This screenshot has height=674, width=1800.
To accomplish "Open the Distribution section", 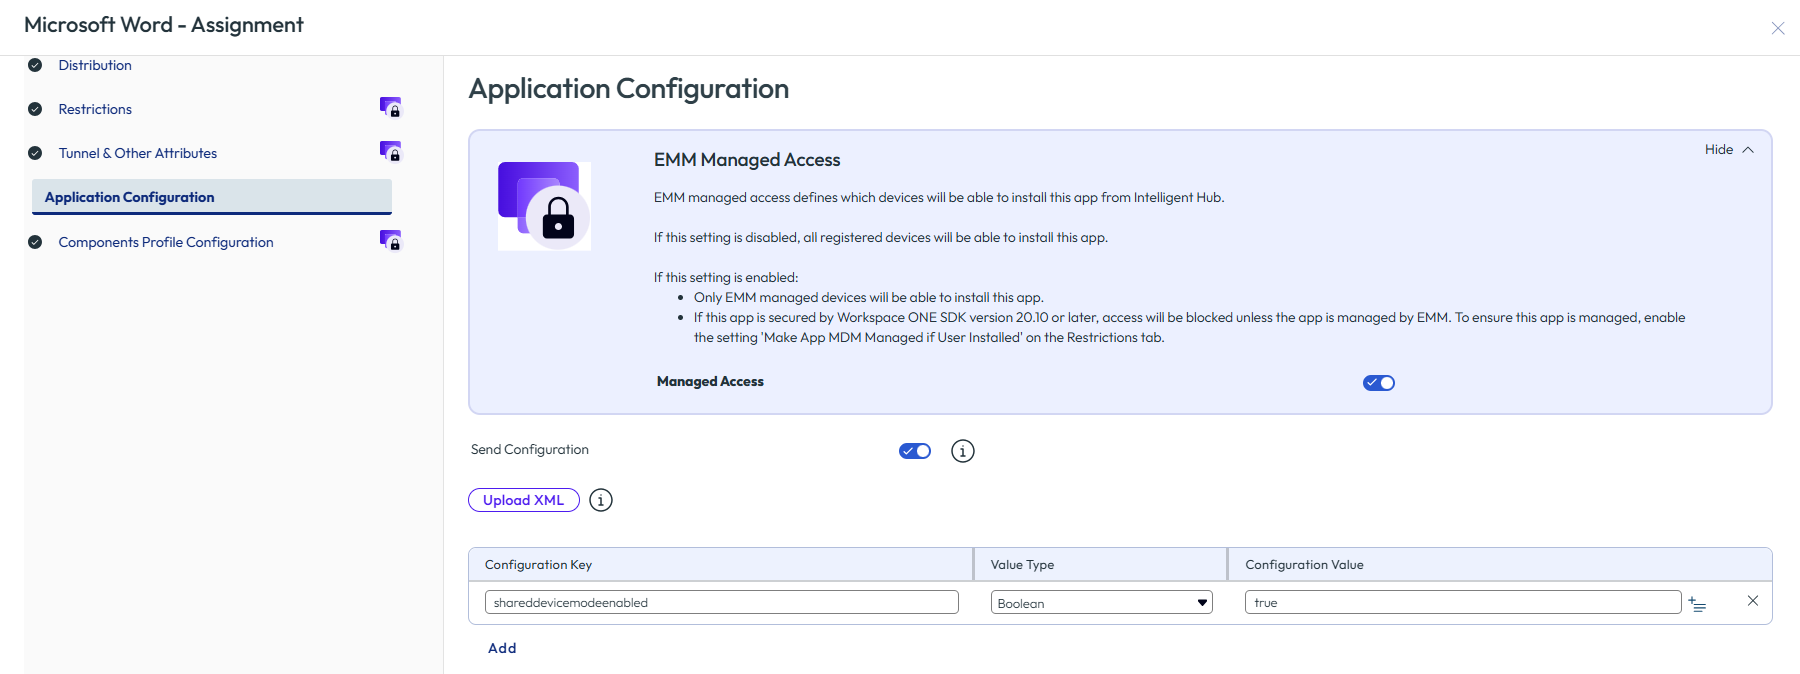I will pyautogui.click(x=95, y=65).
